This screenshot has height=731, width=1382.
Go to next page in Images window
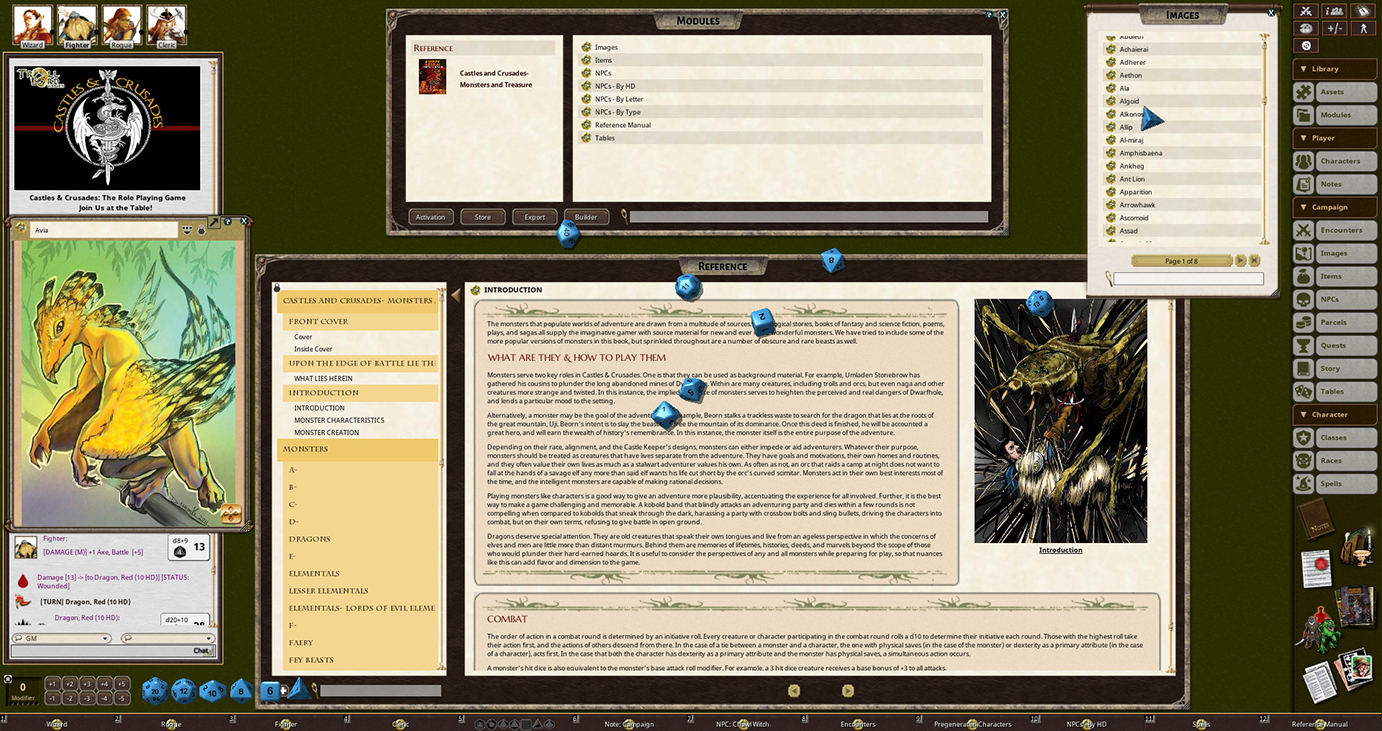pyautogui.click(x=1240, y=261)
